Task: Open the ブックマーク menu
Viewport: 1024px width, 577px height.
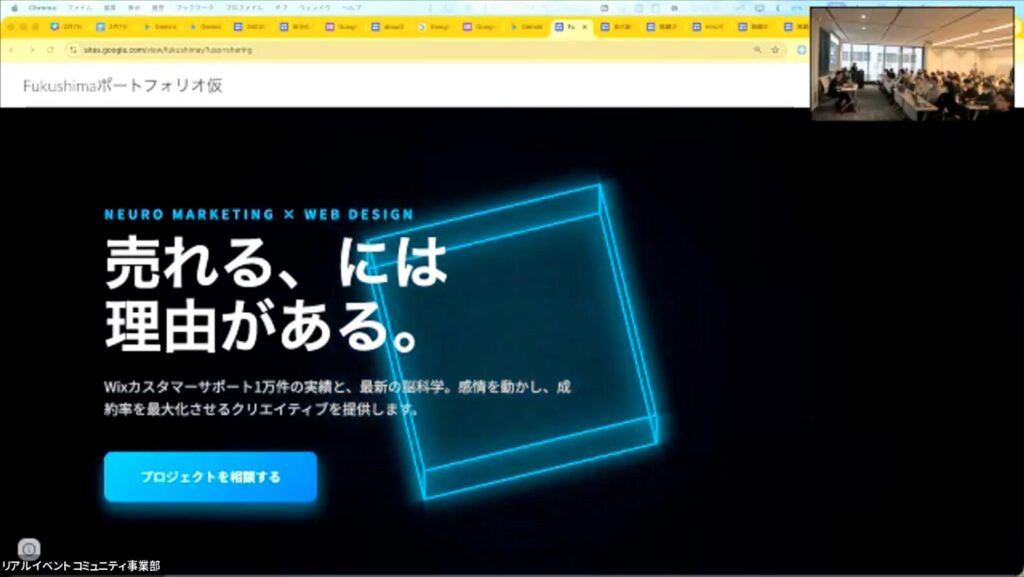Action: (195, 8)
